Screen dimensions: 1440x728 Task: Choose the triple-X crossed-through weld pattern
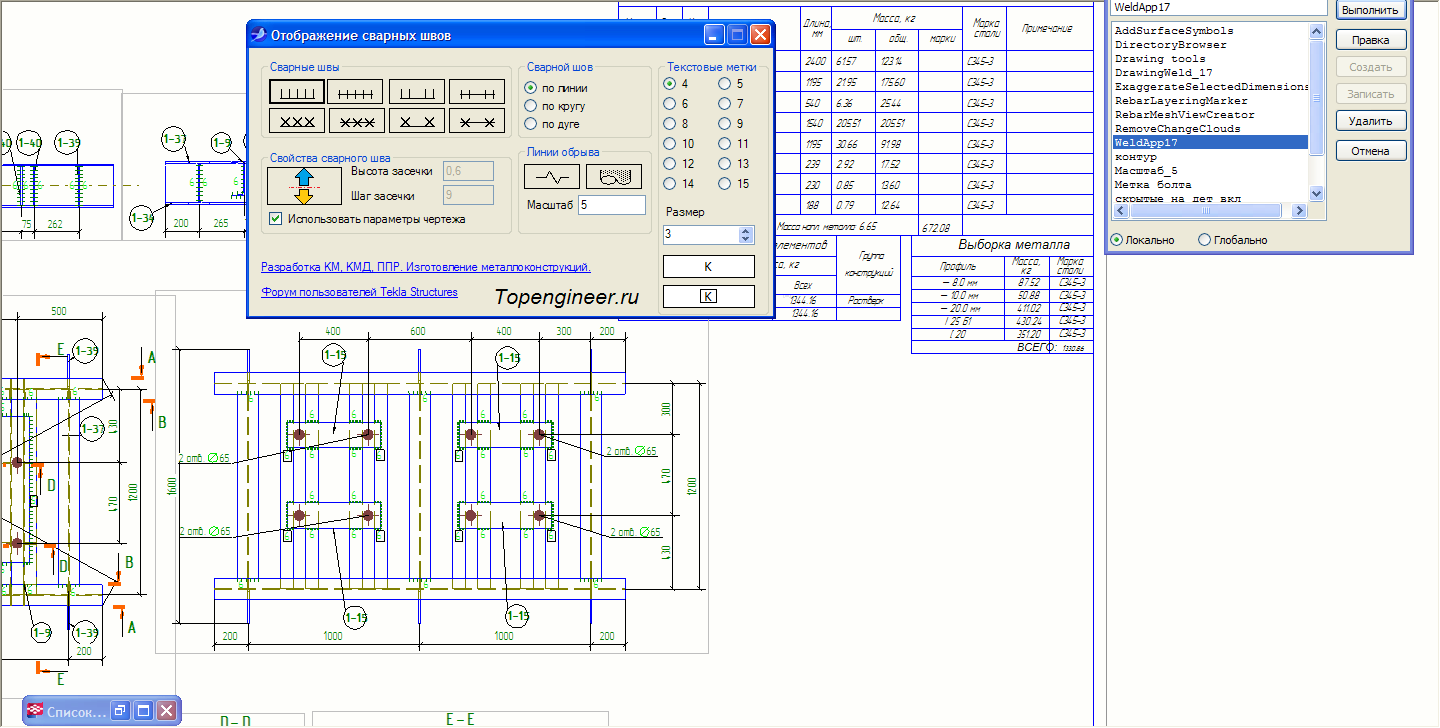(357, 121)
